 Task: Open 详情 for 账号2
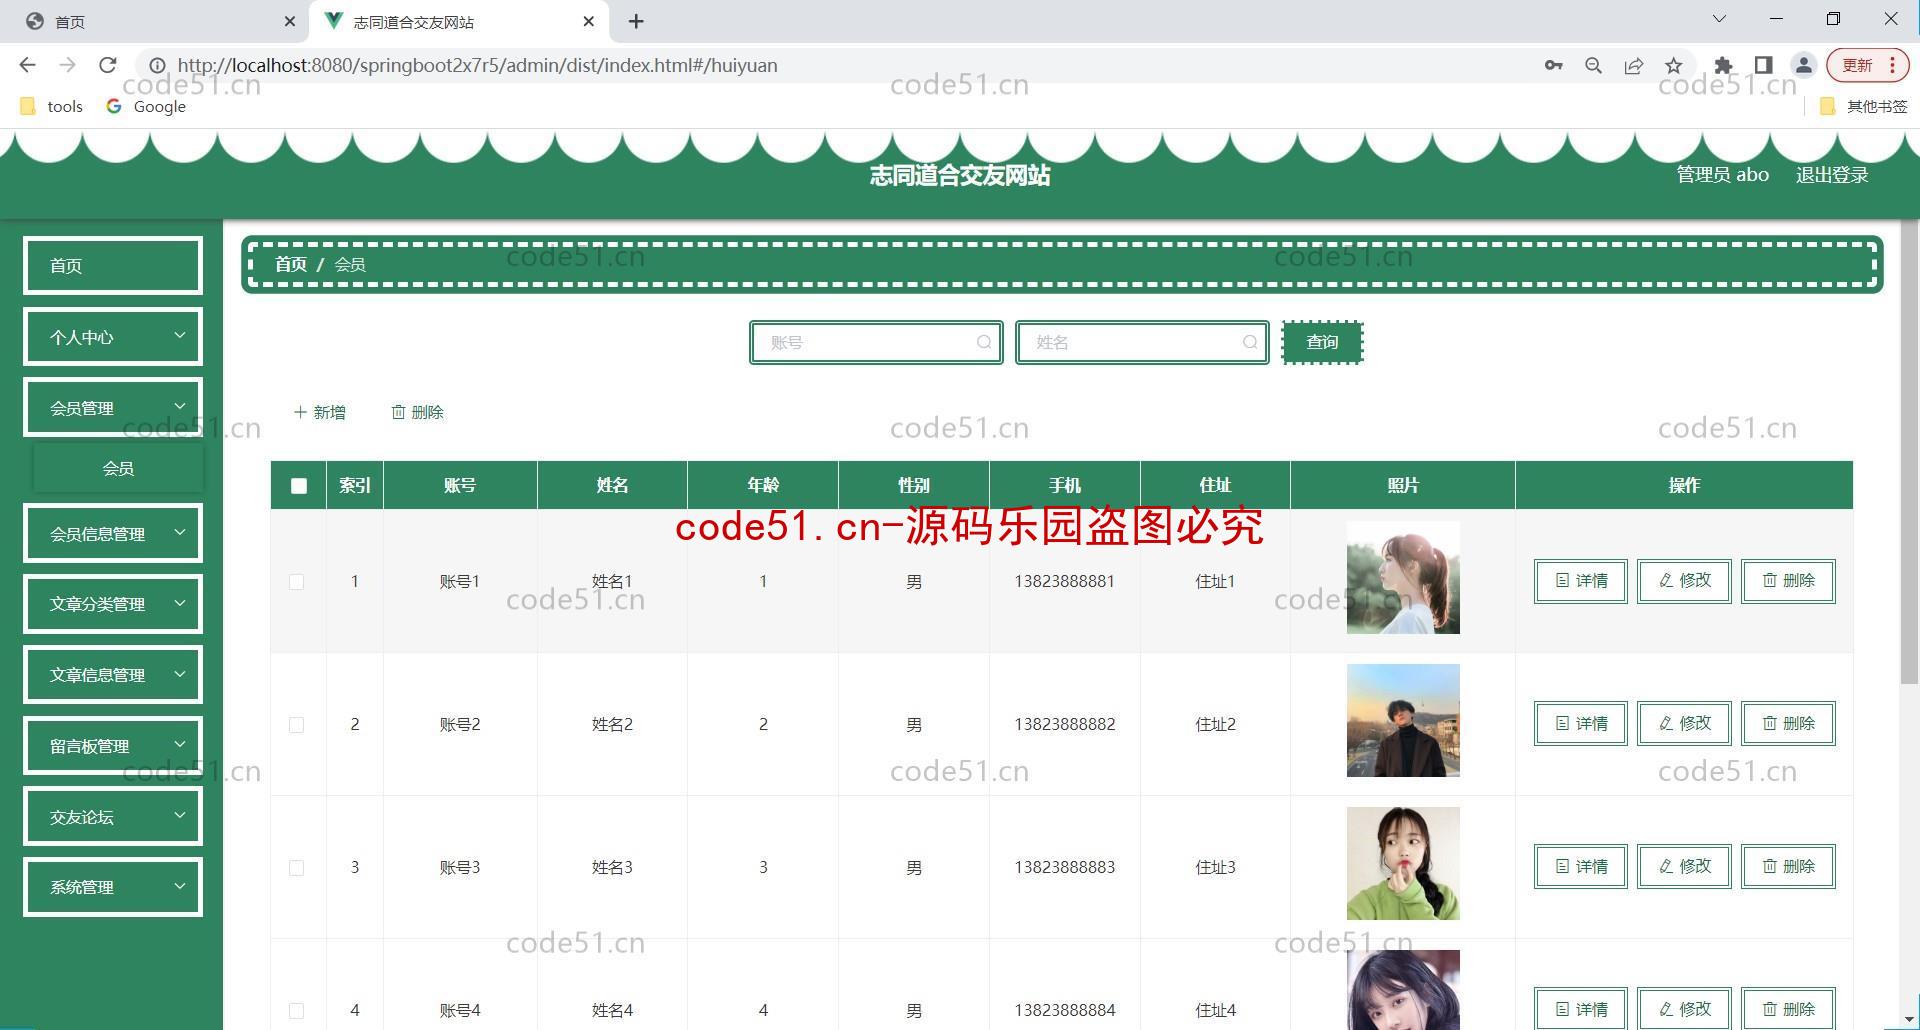coord(1581,724)
